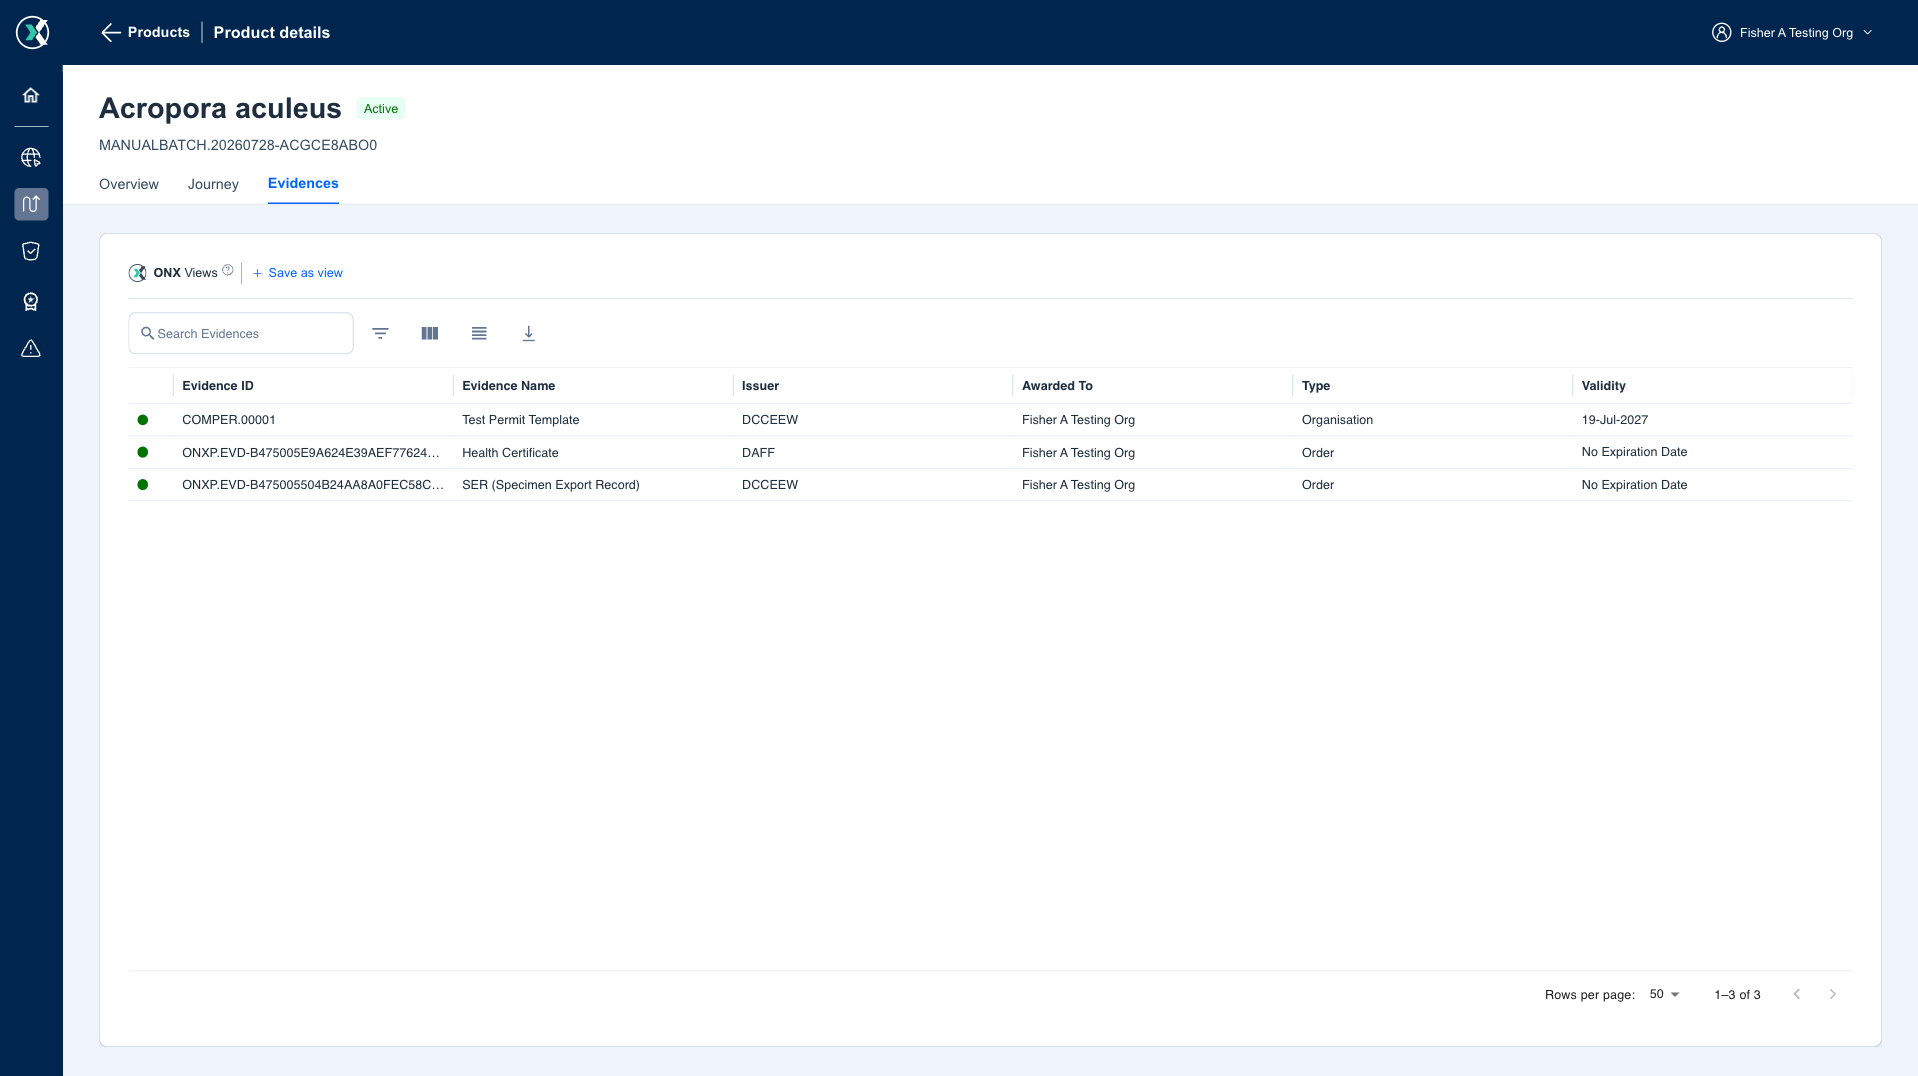Click the SER (Specimen Export Record) cell
The height and width of the screenshot is (1076, 1918).
551,485
